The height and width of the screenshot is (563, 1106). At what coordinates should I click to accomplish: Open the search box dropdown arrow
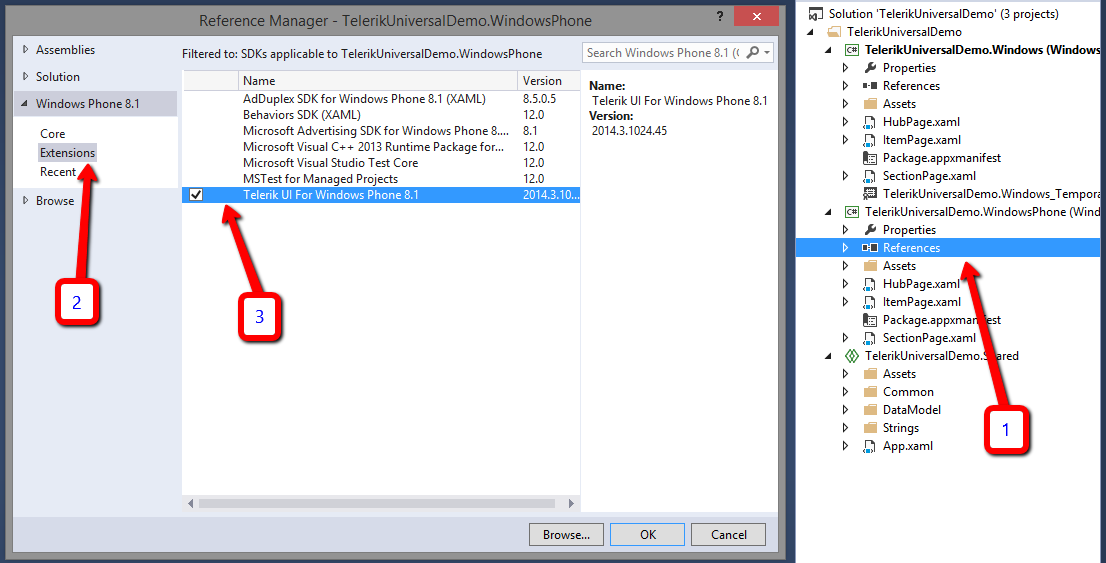click(x=767, y=52)
